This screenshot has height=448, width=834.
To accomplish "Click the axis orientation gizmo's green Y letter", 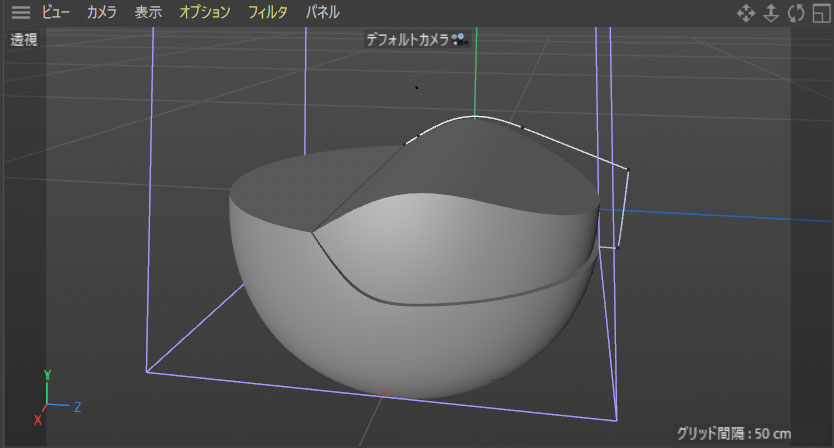I will (x=46, y=375).
